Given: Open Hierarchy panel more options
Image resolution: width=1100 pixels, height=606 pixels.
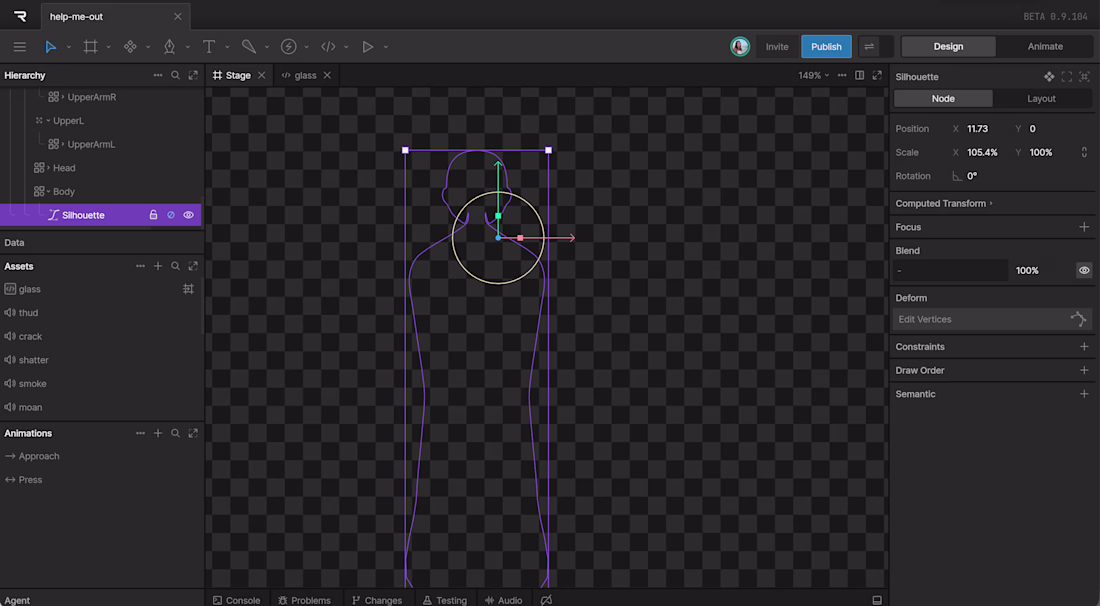Looking at the screenshot, I should [158, 75].
